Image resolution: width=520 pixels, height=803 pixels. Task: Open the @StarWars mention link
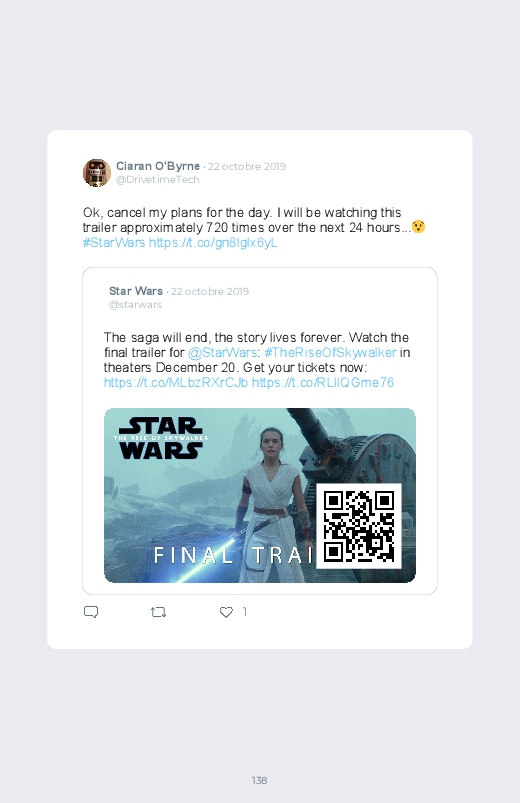click(x=222, y=352)
